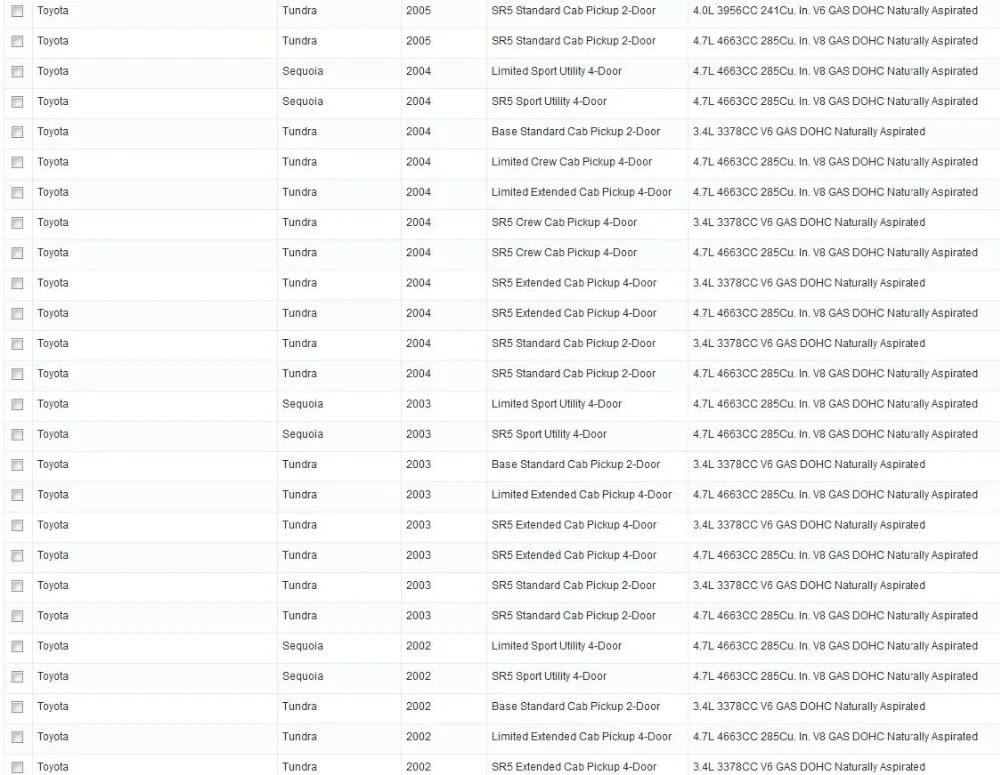
Task: Select checkbox for 2002 Tundra Base Standard Cab
Action: (x=17, y=707)
